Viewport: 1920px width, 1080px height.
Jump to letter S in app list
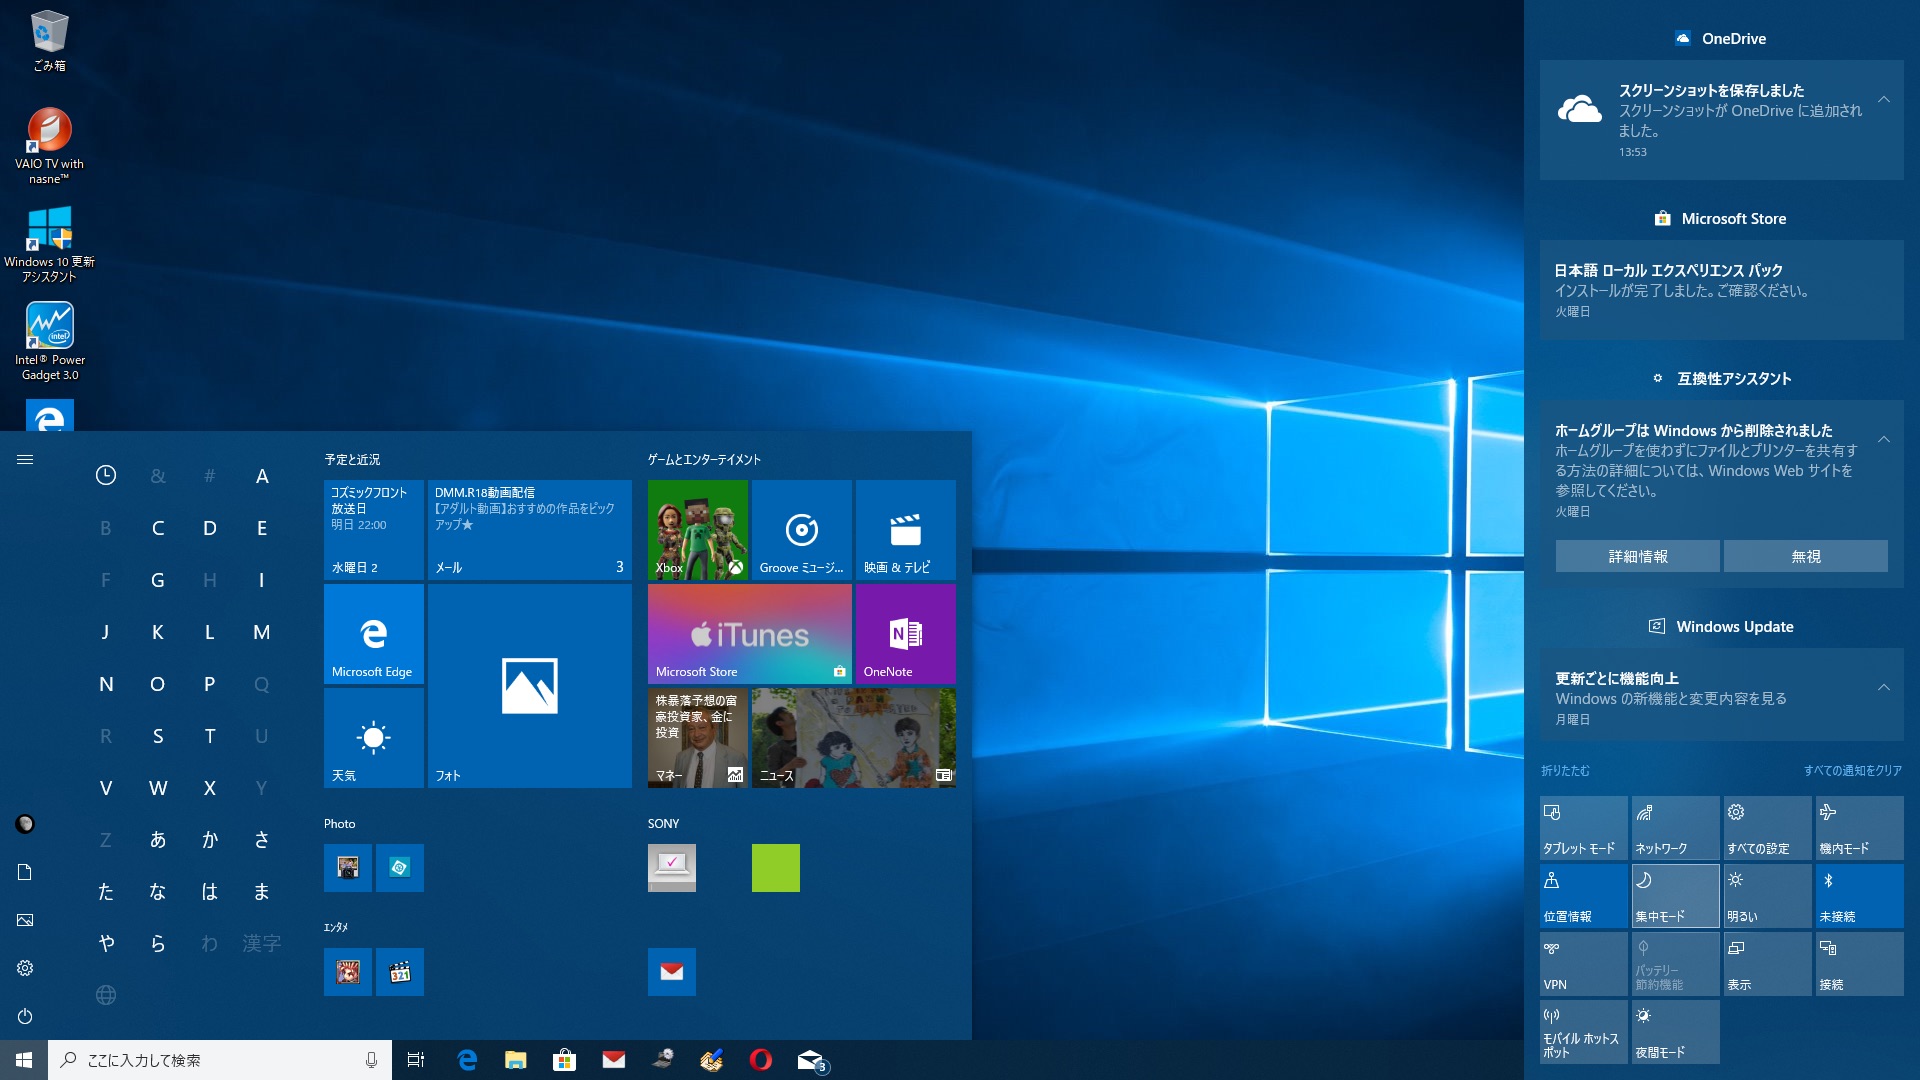tap(158, 736)
